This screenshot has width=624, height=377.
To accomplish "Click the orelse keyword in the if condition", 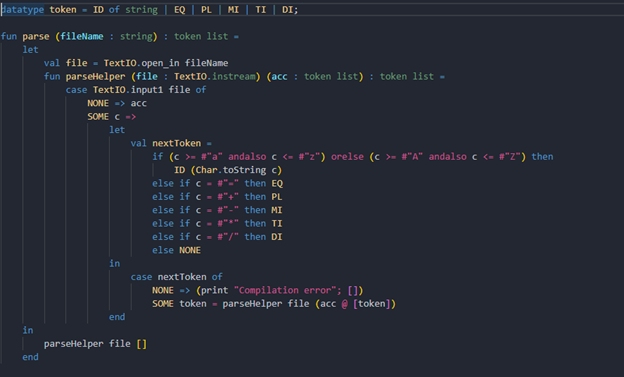I will [347, 157].
